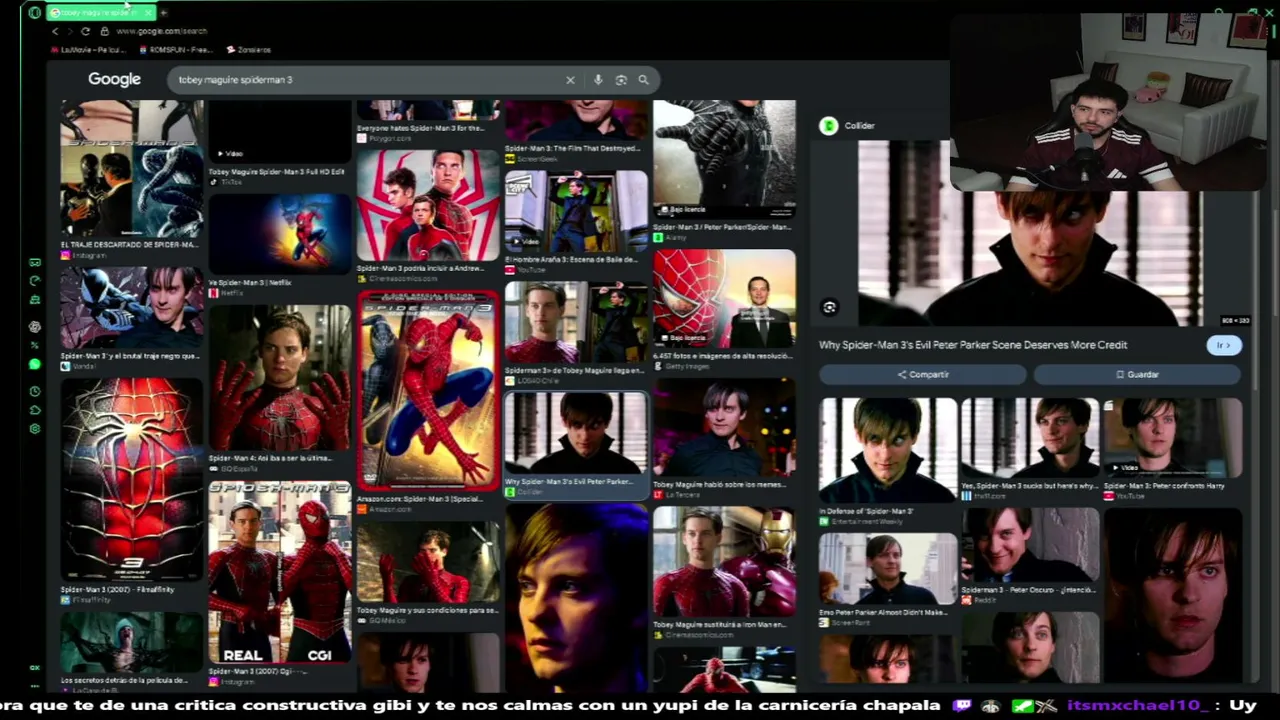The image size is (1280, 720).
Task: Click the sidebar refresh-arrow icon
Action: pyautogui.click(x=35, y=281)
